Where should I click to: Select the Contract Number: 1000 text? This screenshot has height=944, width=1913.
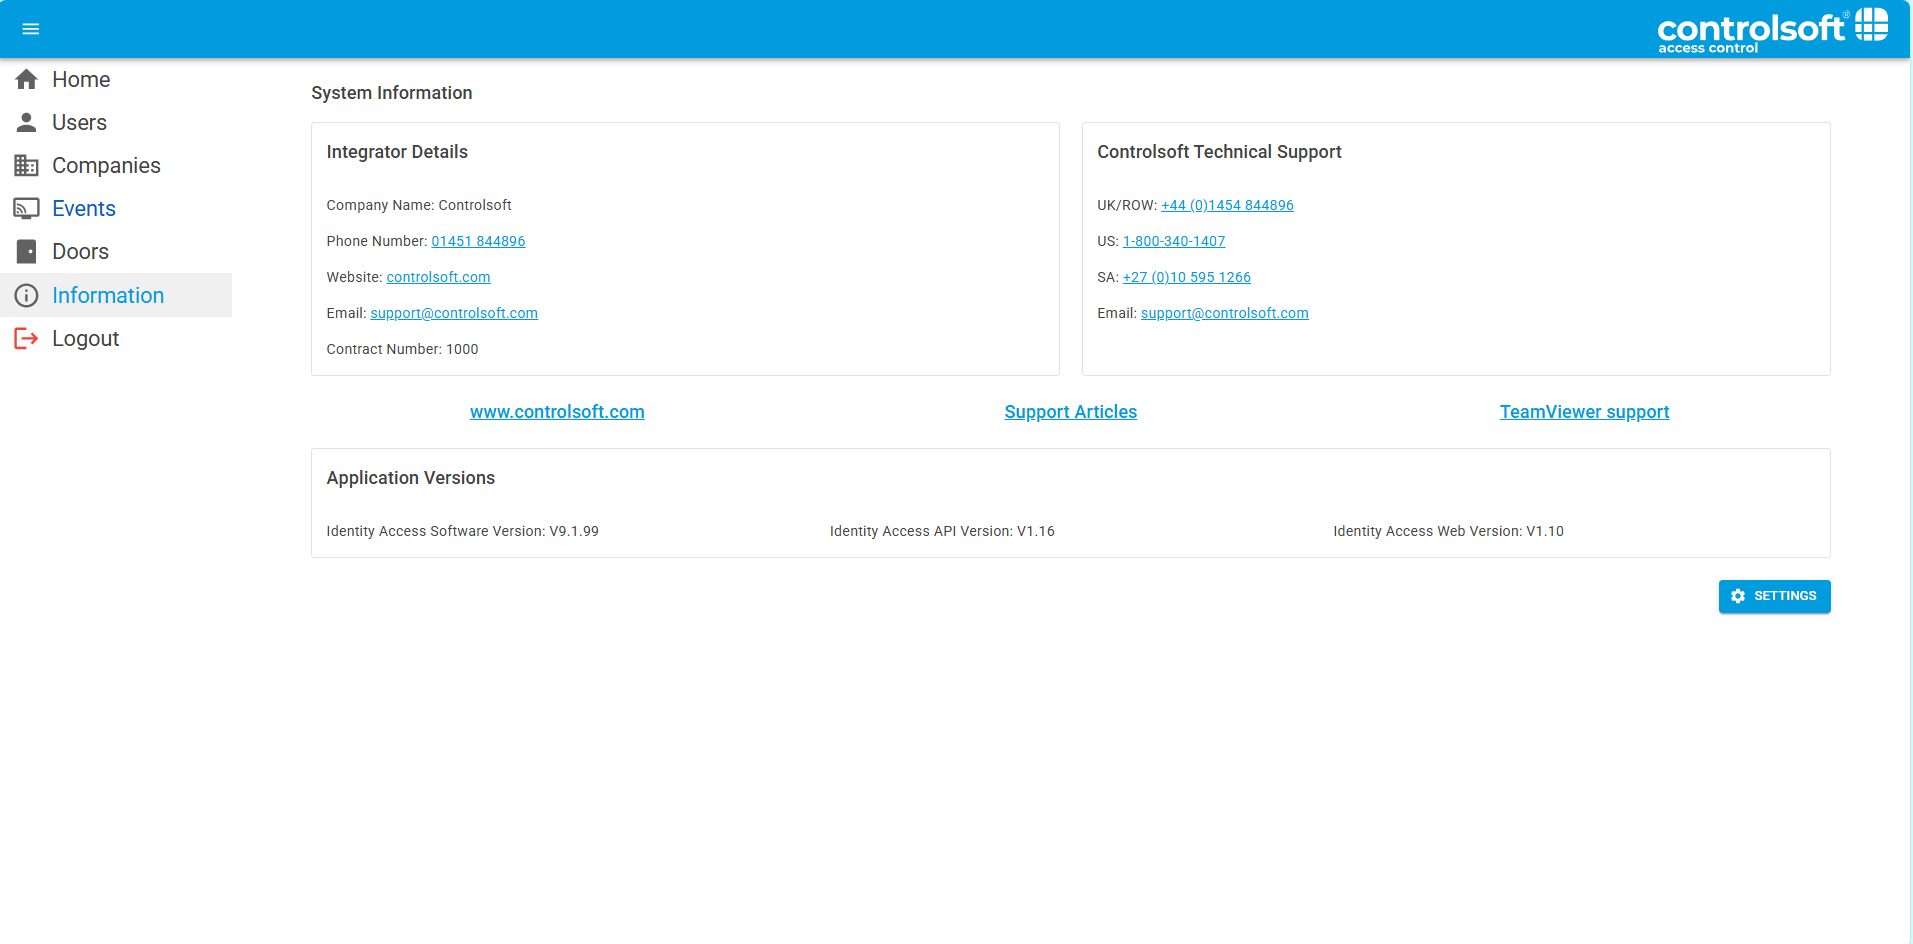[402, 349]
